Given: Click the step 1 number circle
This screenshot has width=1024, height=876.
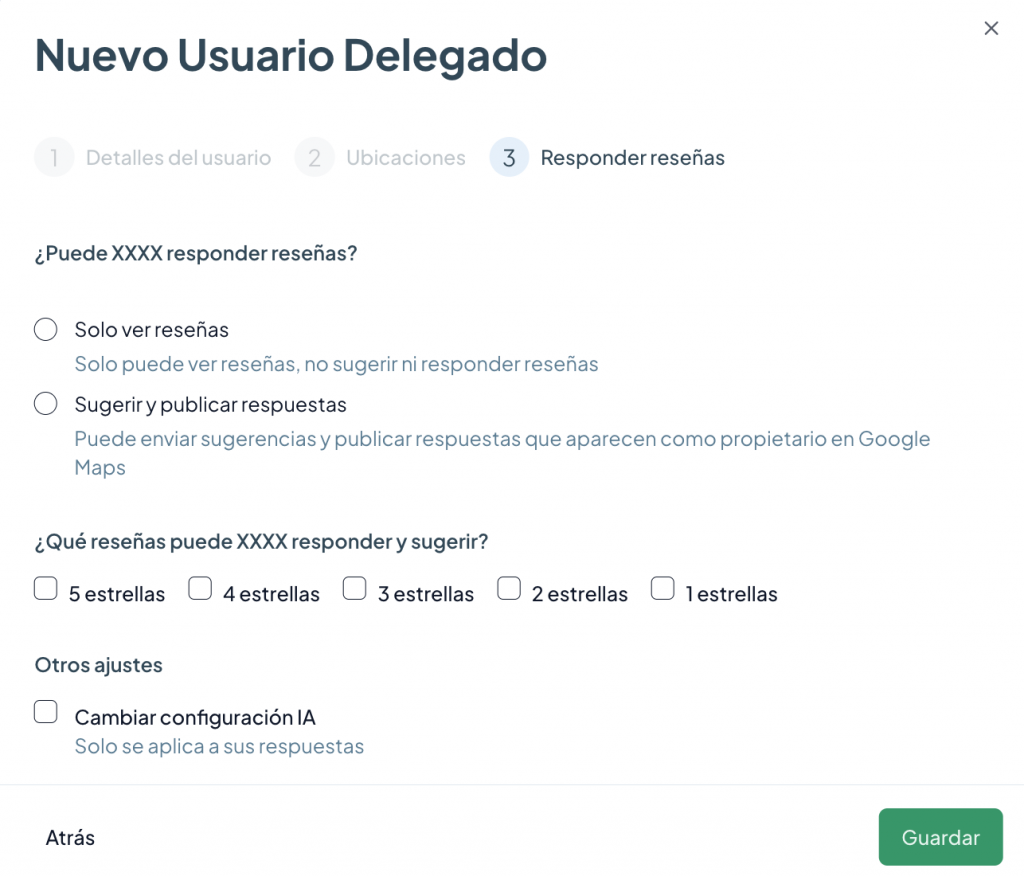Looking at the screenshot, I should [54, 157].
